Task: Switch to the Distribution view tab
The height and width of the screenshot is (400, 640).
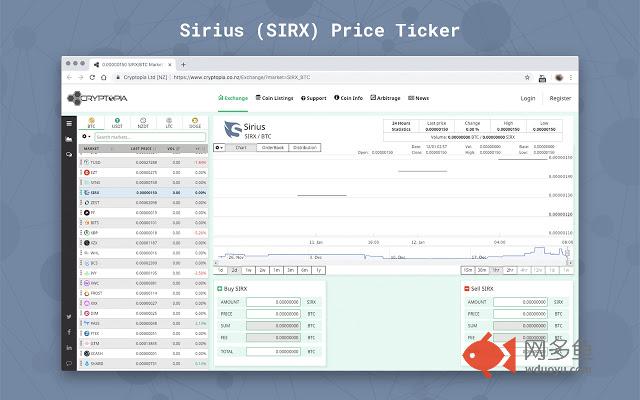Action: tap(304, 147)
